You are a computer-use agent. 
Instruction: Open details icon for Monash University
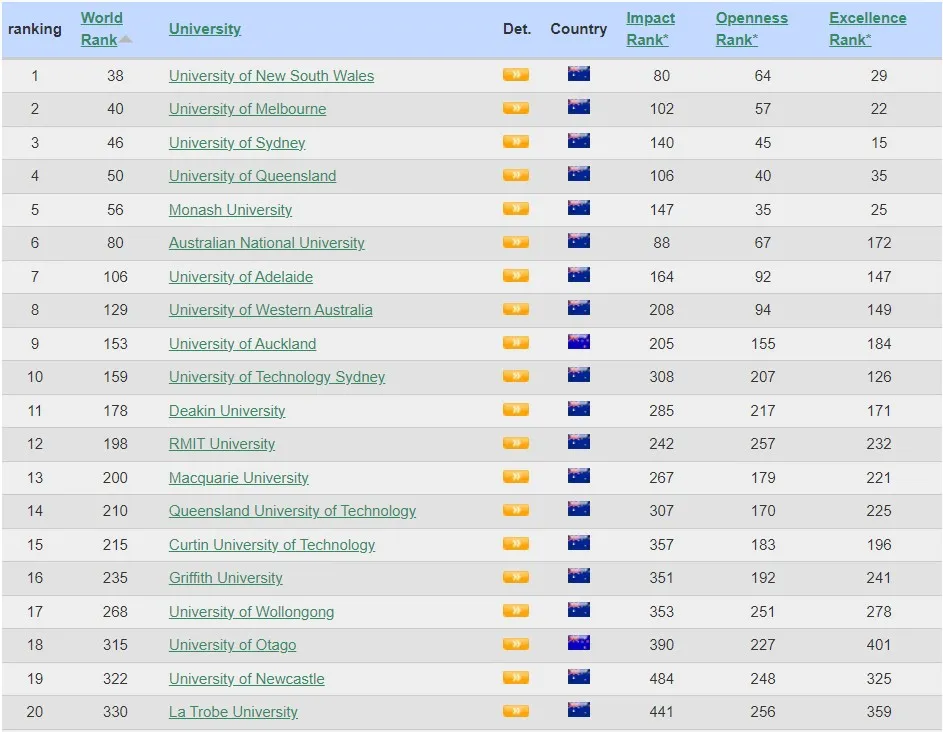pyautogui.click(x=516, y=209)
